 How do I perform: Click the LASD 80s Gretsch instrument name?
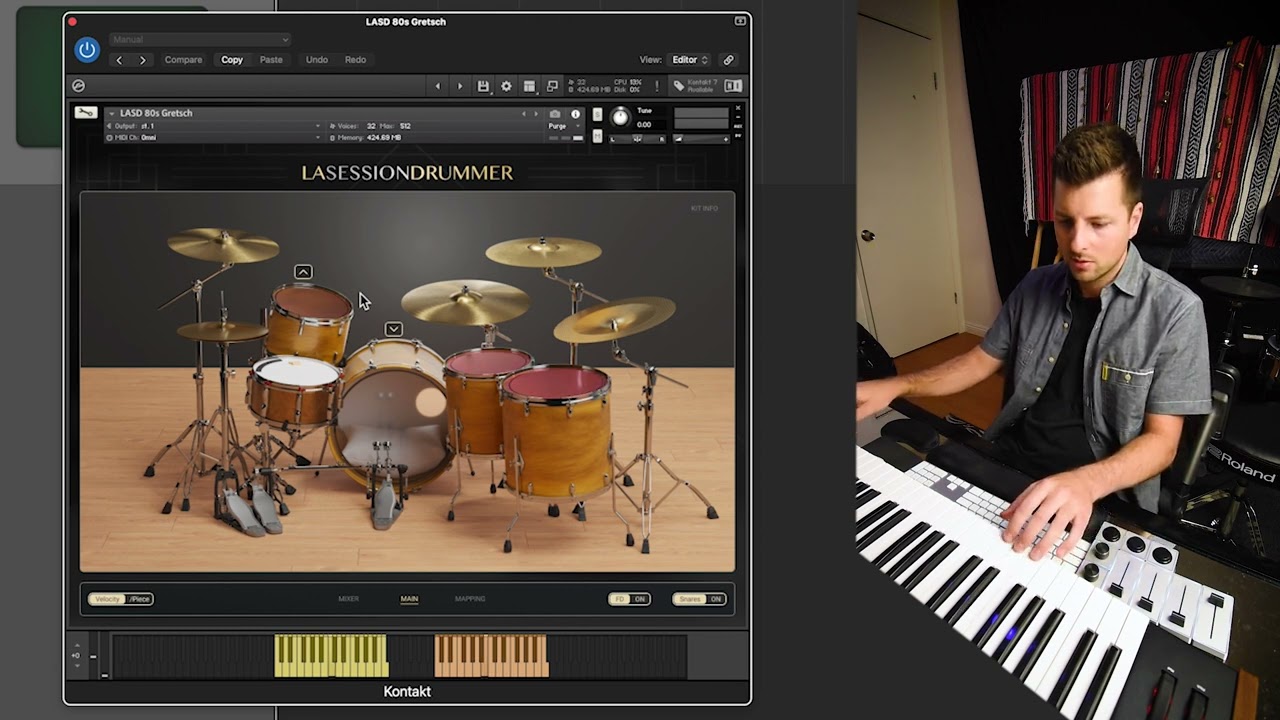(x=156, y=113)
